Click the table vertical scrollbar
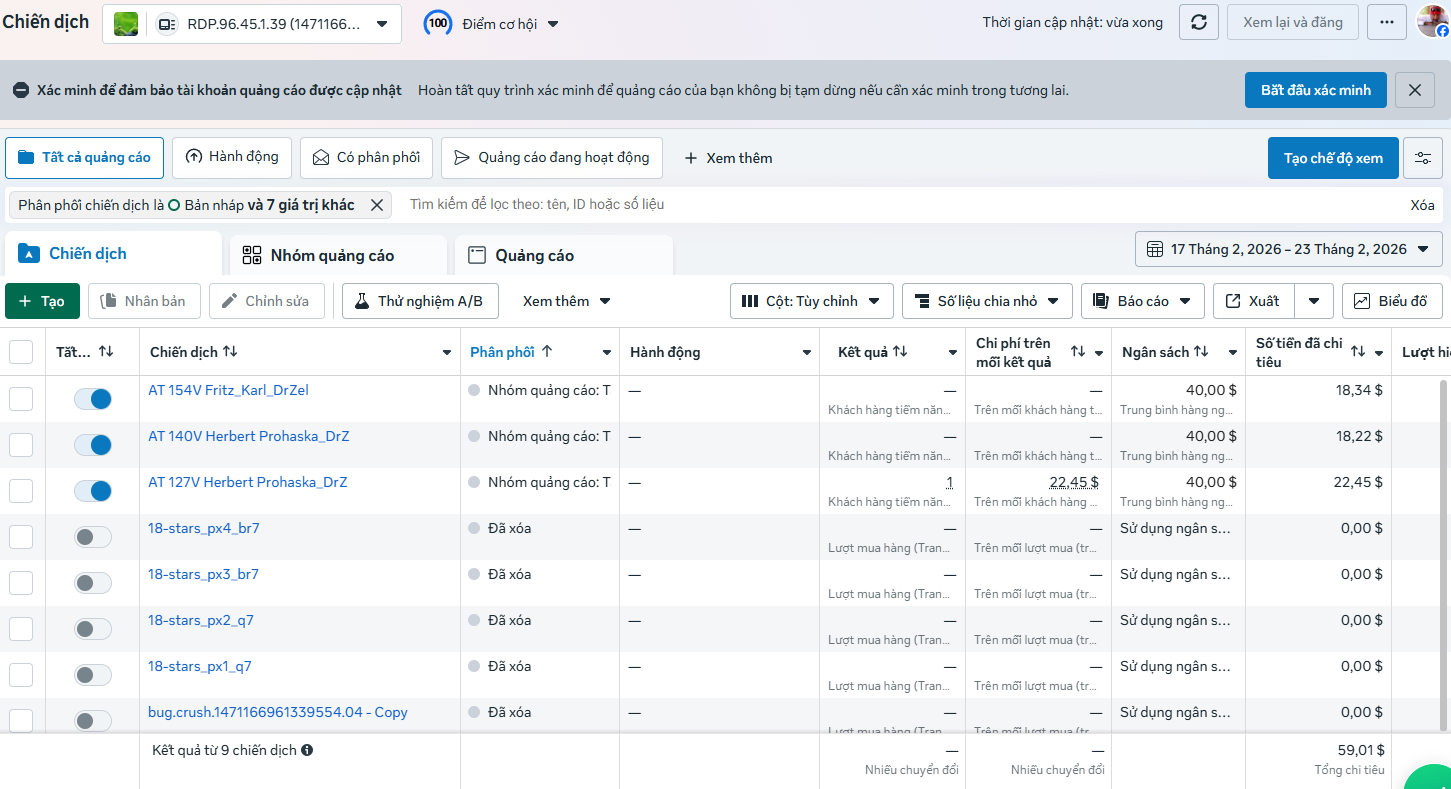 pos(1443,555)
